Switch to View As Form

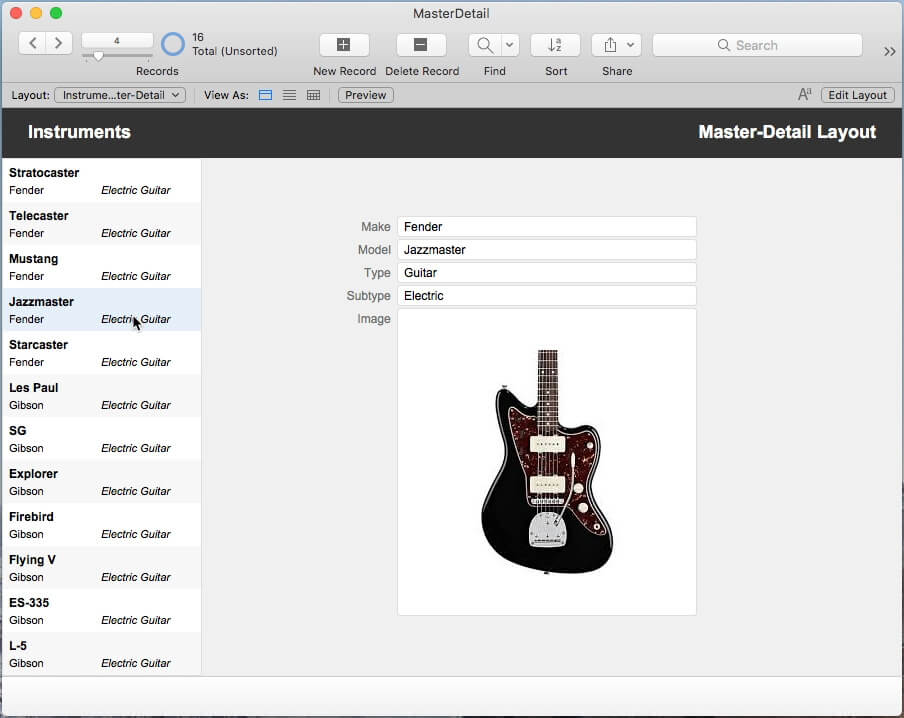tap(265, 95)
